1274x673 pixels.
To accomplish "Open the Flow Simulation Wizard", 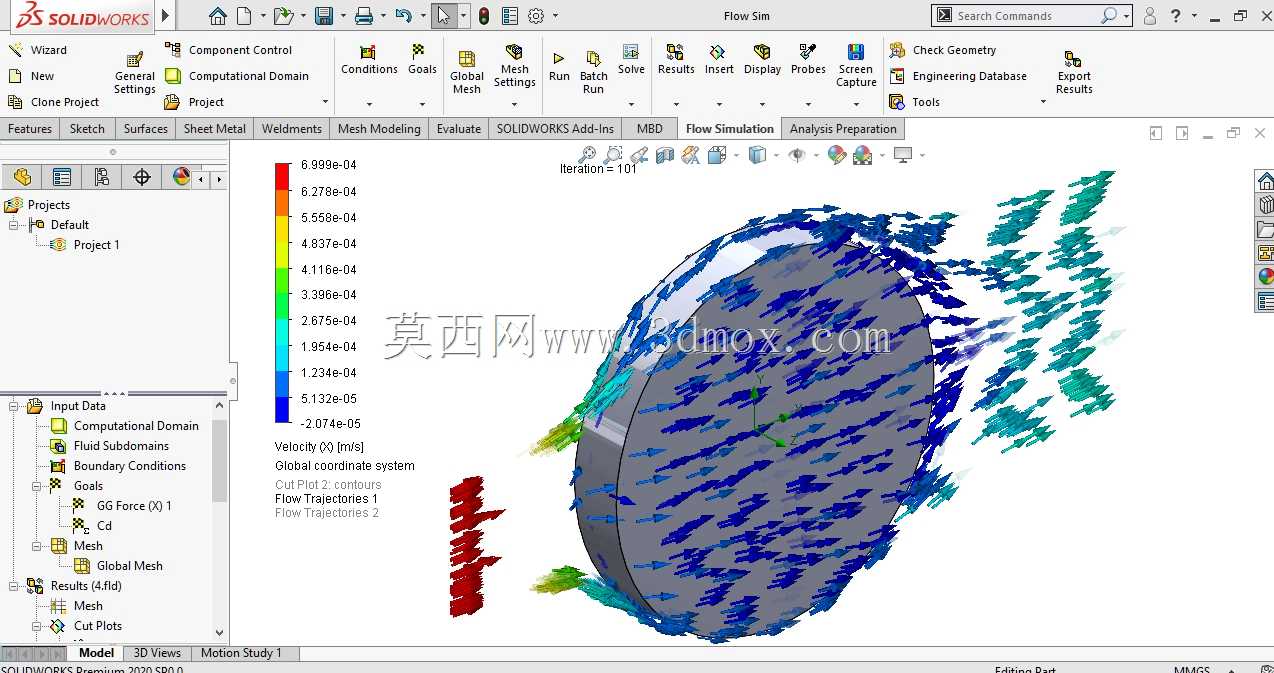I will [37, 50].
